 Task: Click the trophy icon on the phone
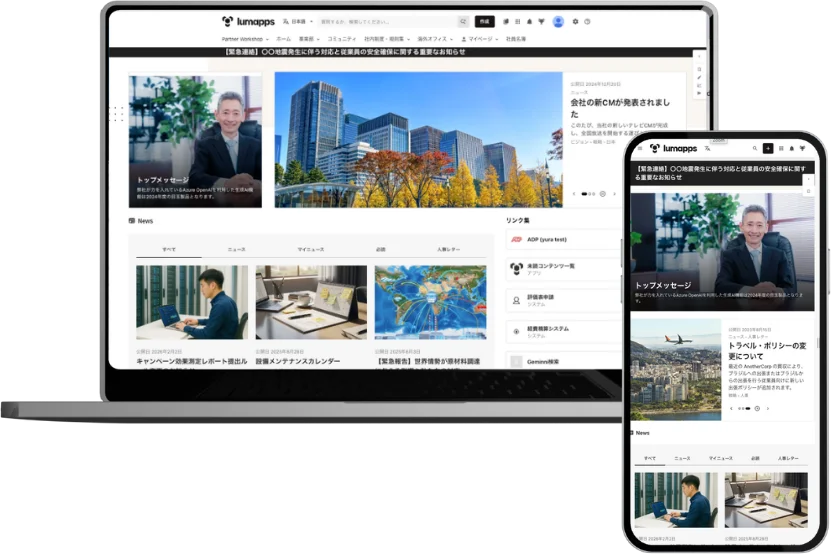click(x=803, y=148)
